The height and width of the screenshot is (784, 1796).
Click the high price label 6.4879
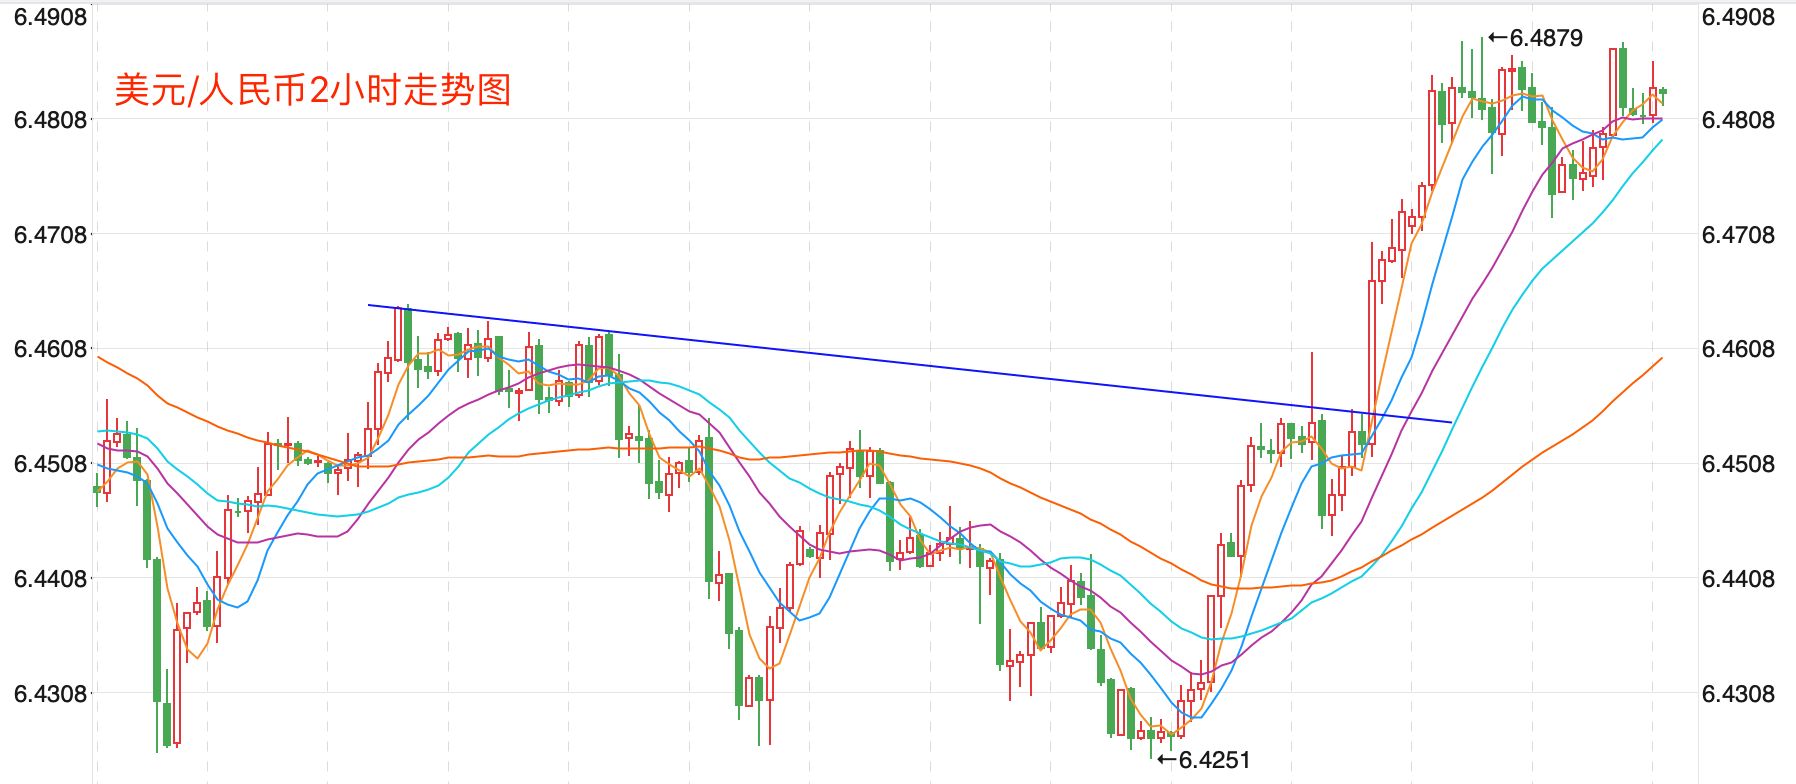(x=1546, y=38)
